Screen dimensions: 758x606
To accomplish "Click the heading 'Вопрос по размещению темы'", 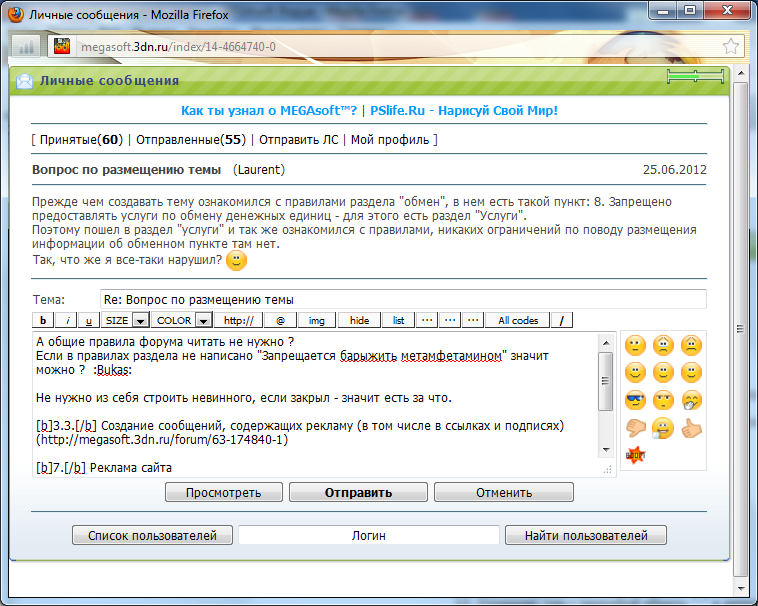I will click(x=127, y=170).
